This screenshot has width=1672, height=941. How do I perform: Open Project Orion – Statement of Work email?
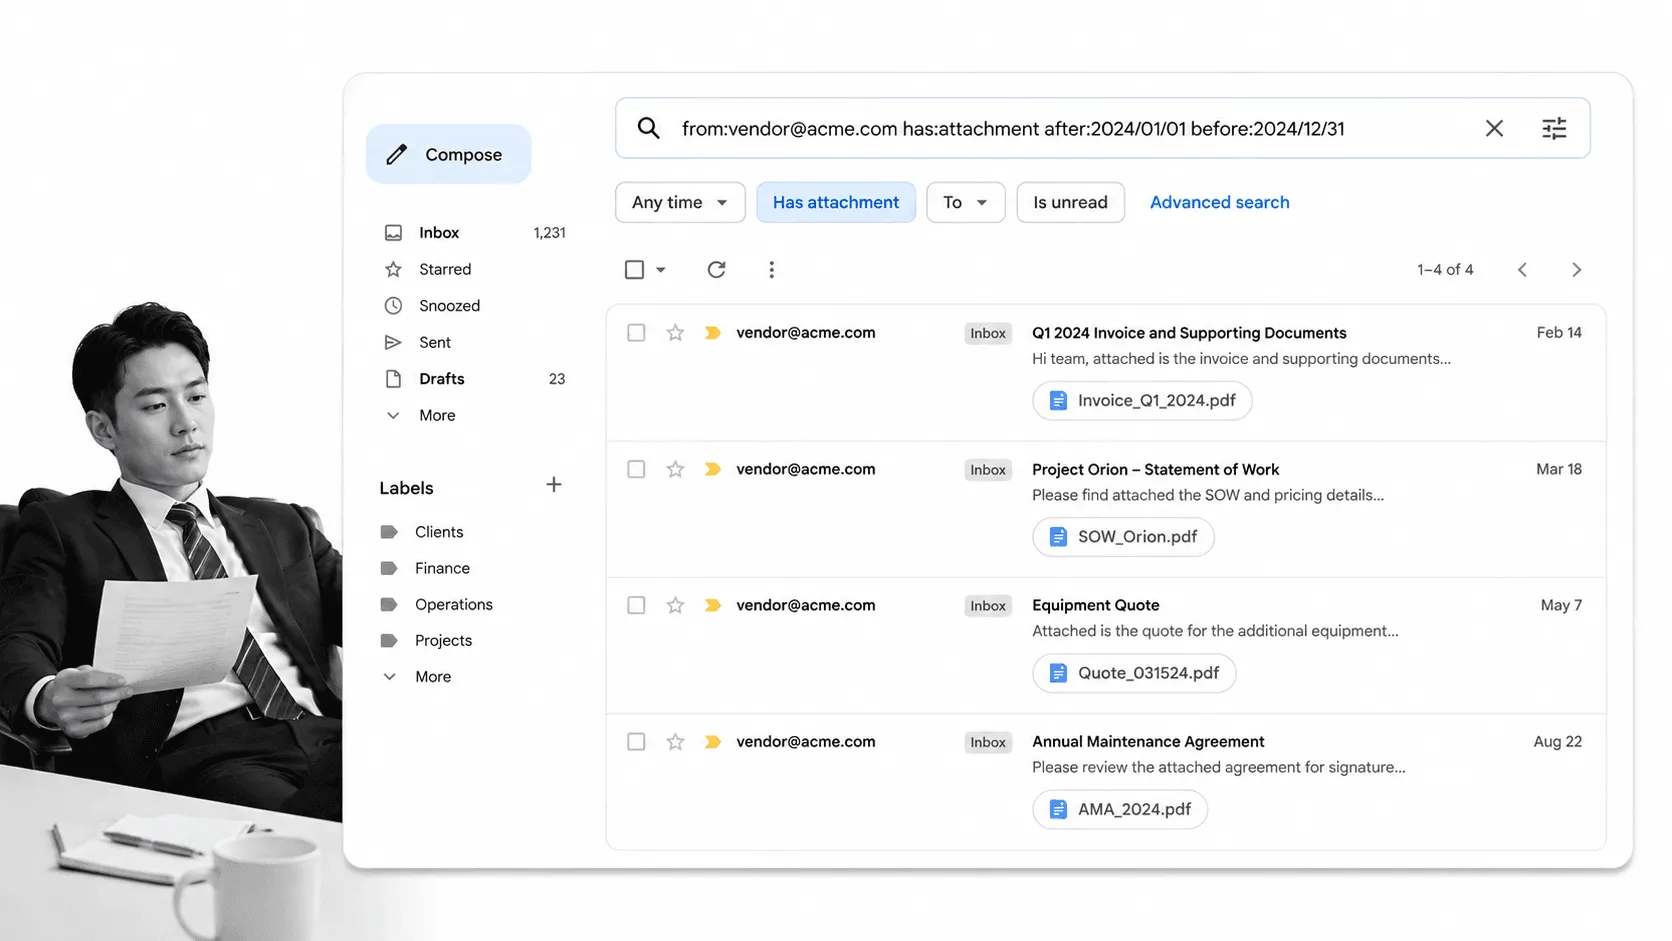1155,469
